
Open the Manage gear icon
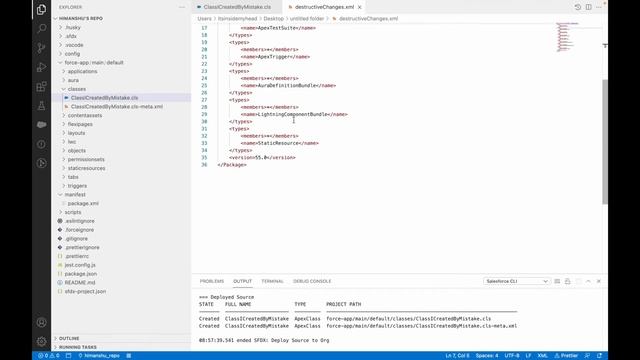tap(41, 341)
